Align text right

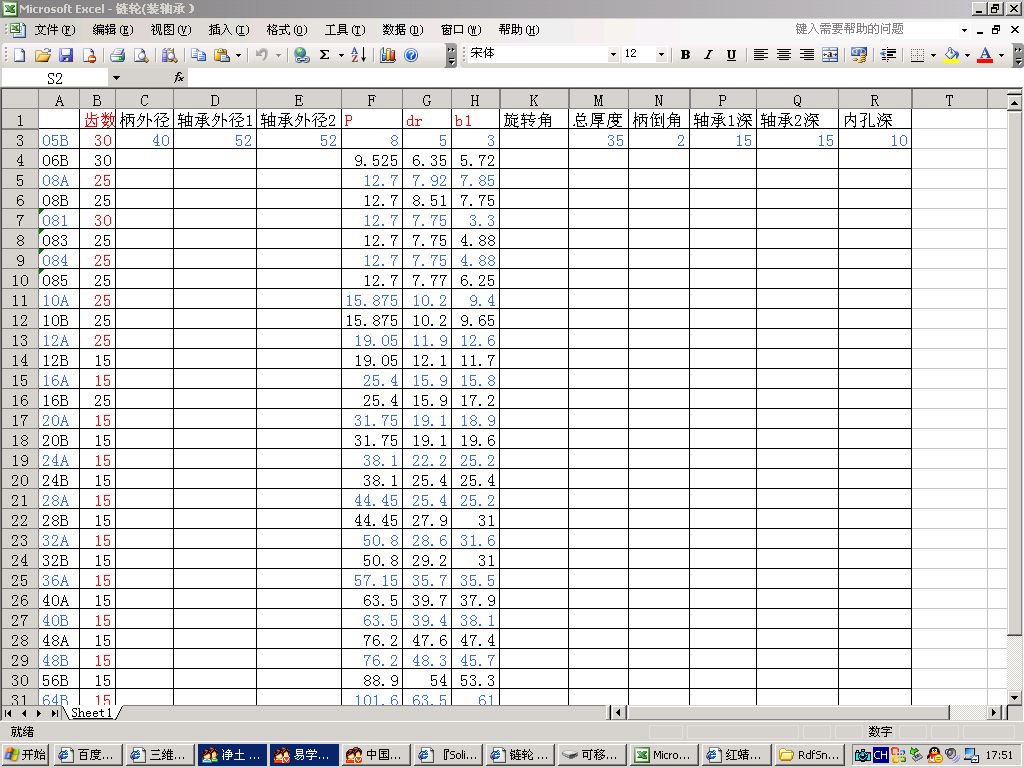click(807, 55)
